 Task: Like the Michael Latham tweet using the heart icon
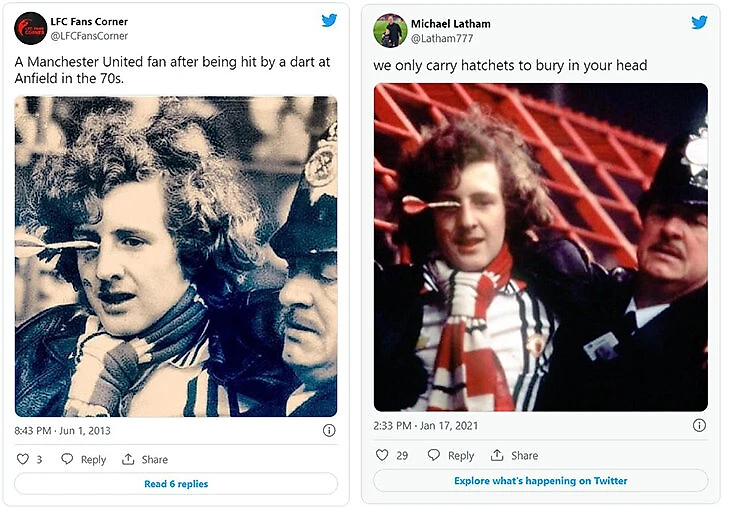point(382,455)
